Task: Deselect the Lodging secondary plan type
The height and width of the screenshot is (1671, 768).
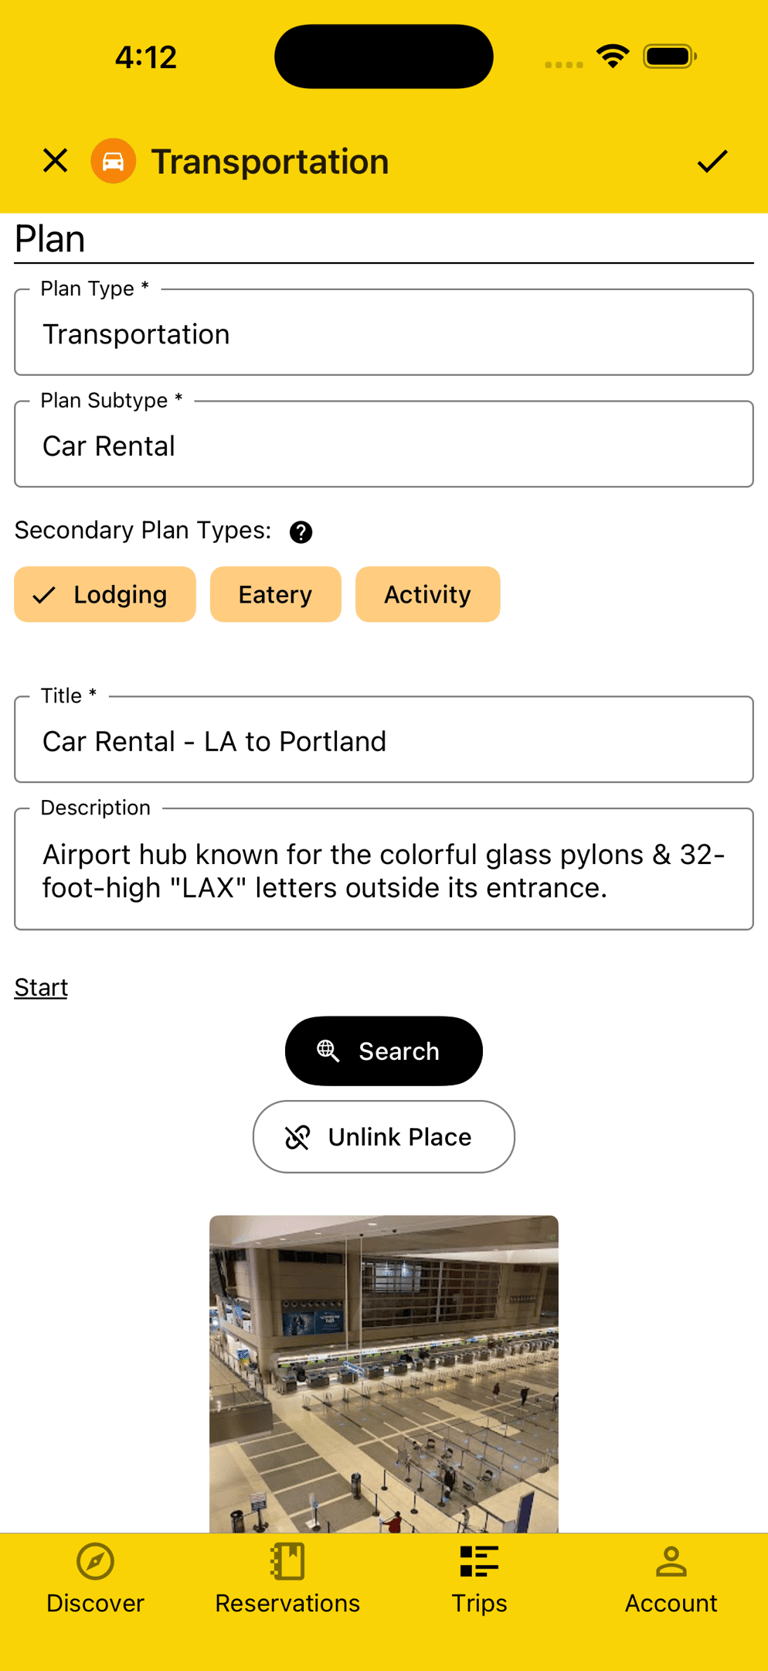Action: (x=105, y=595)
